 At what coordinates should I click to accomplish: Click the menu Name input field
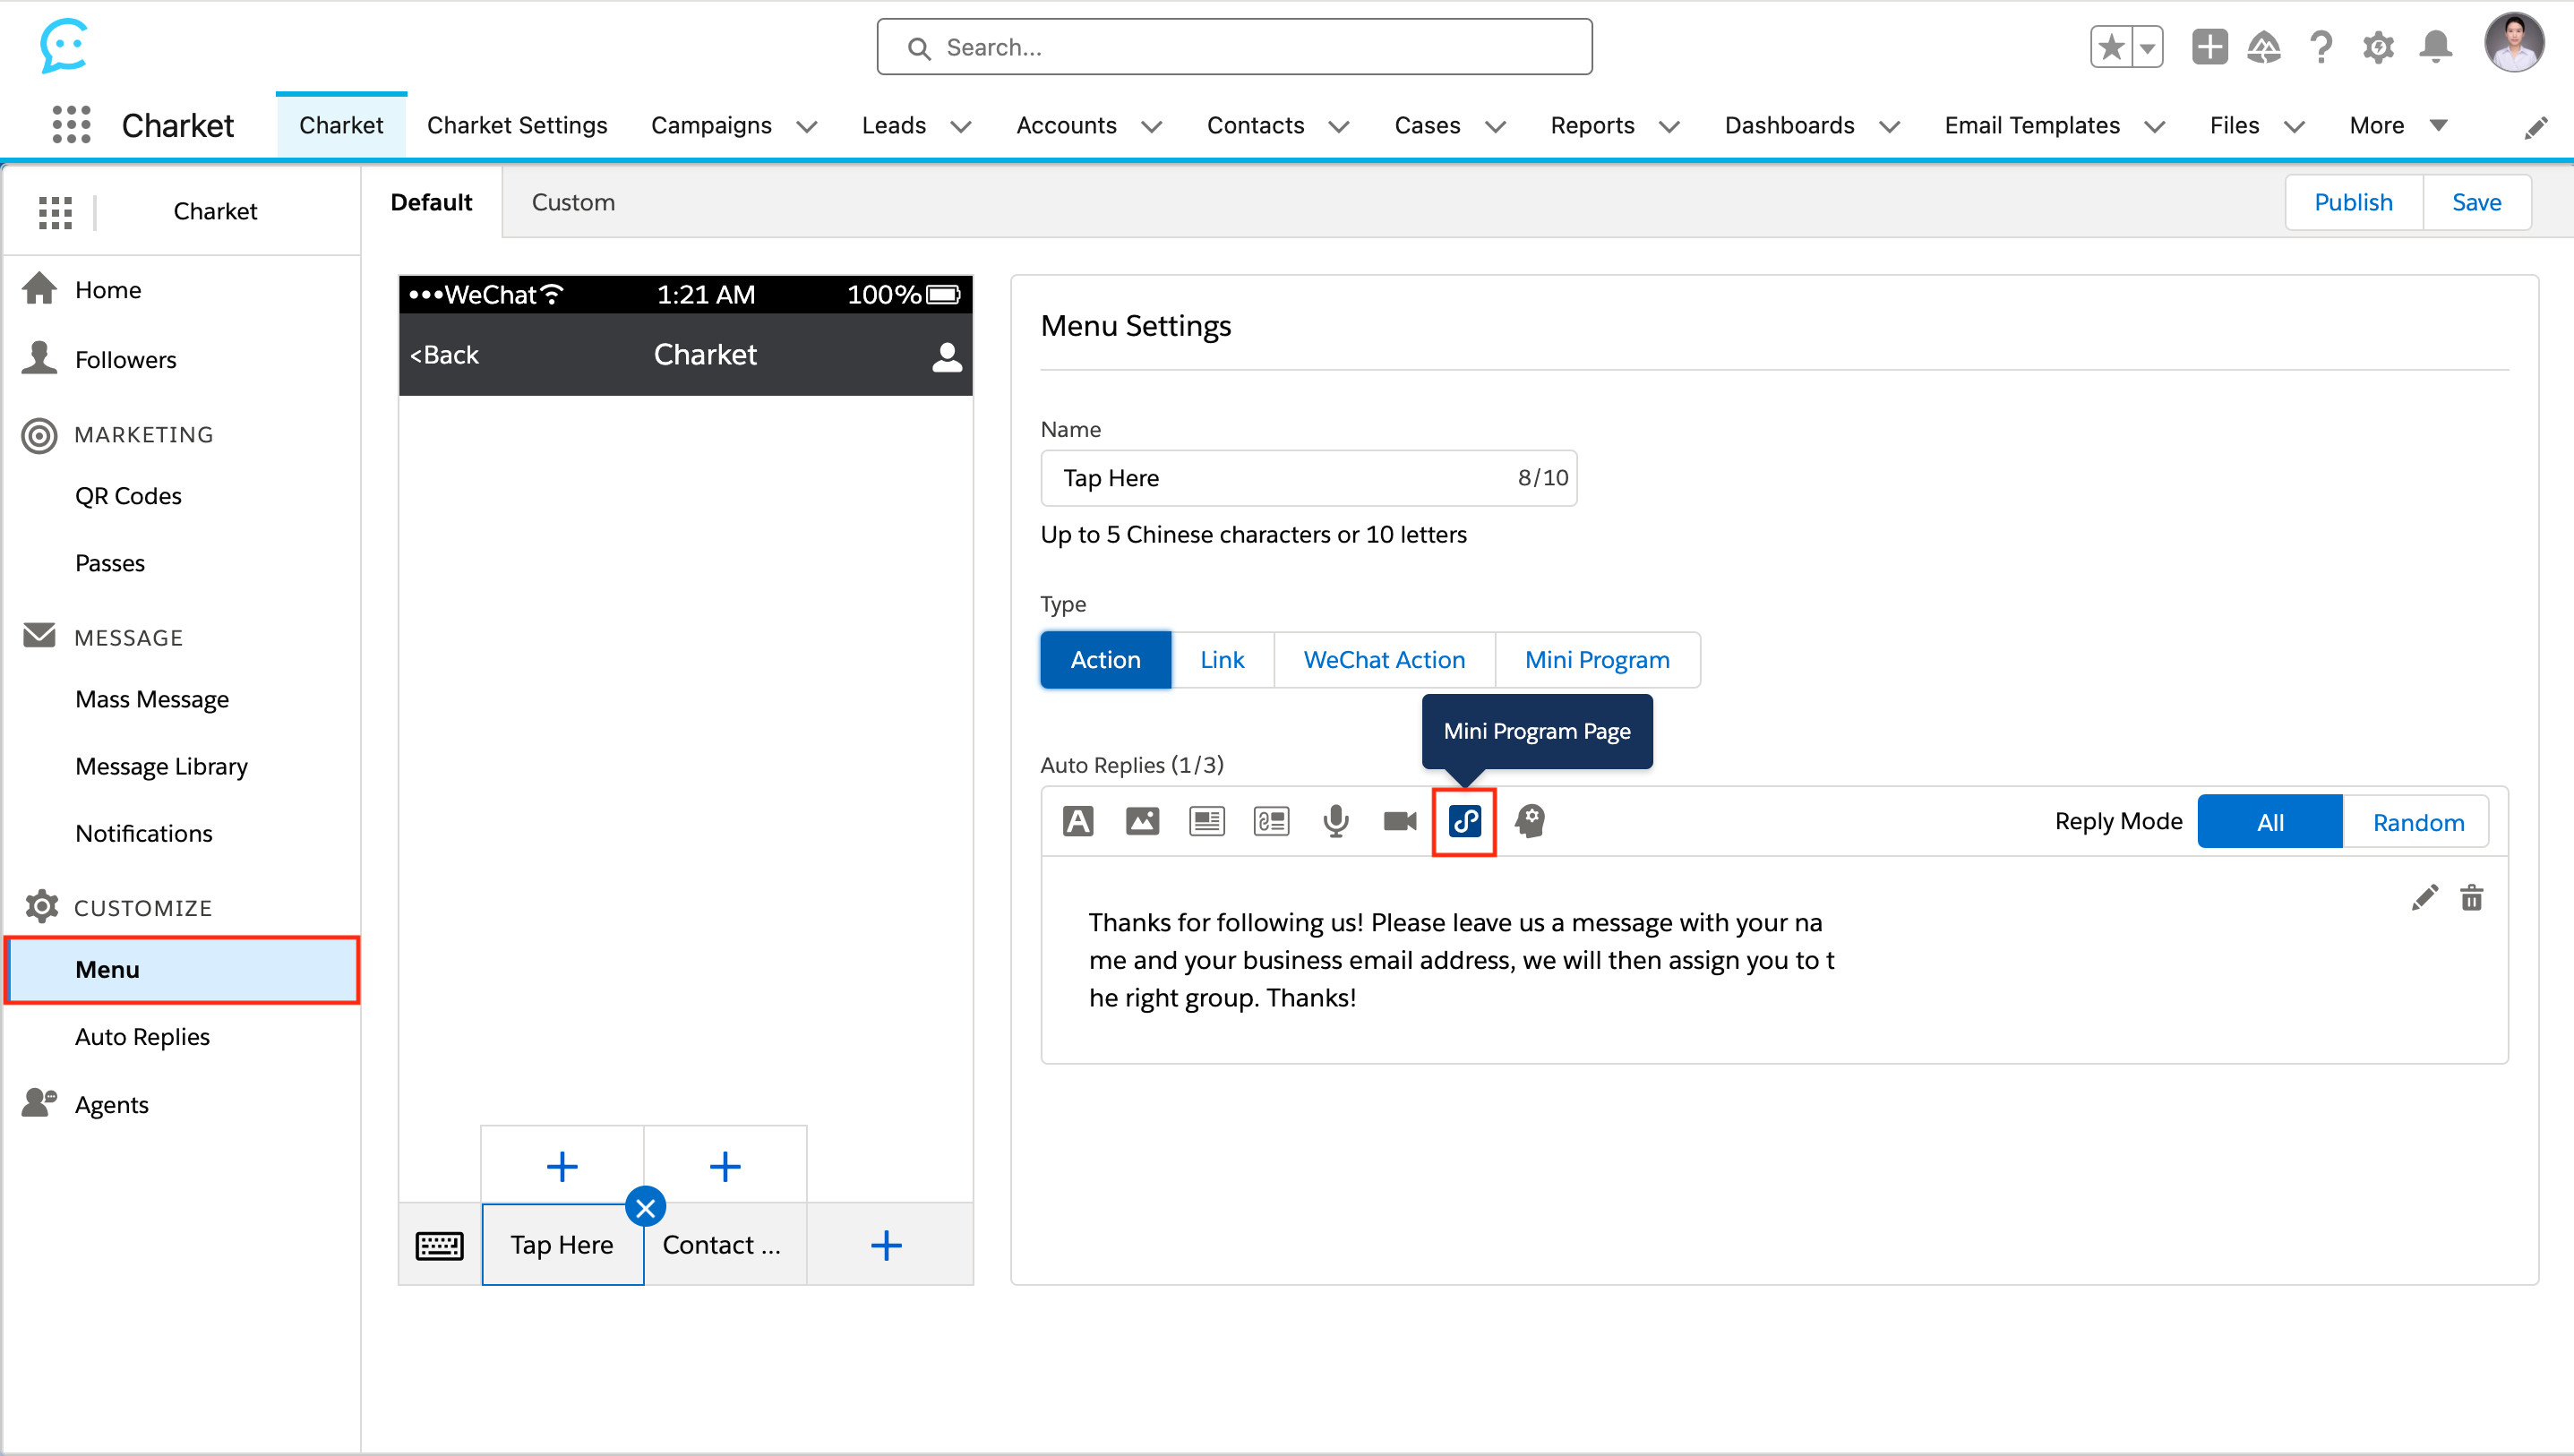(x=1308, y=478)
